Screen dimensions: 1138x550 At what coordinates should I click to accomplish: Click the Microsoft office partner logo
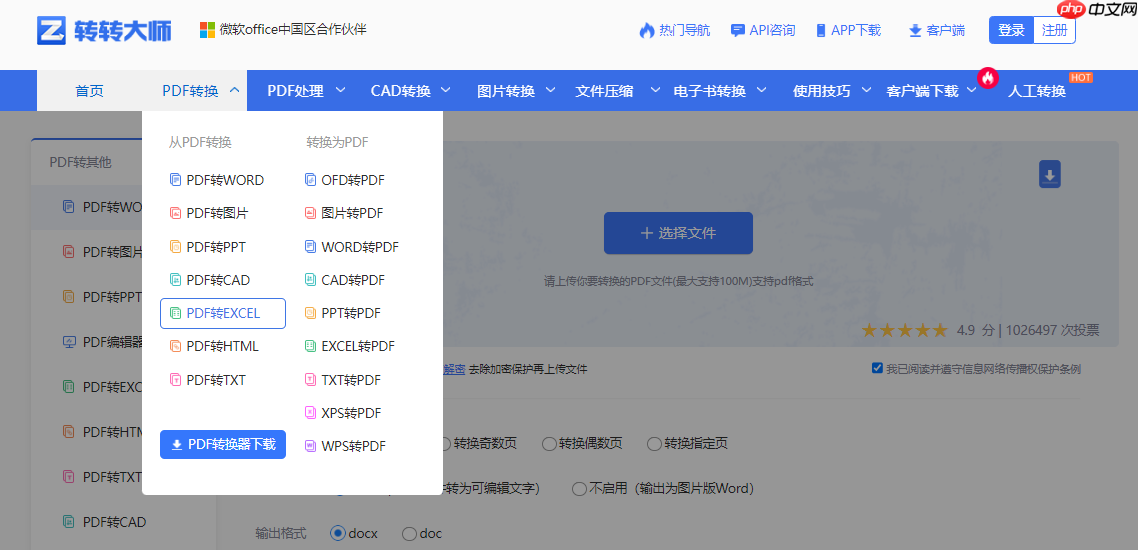[x=208, y=30]
